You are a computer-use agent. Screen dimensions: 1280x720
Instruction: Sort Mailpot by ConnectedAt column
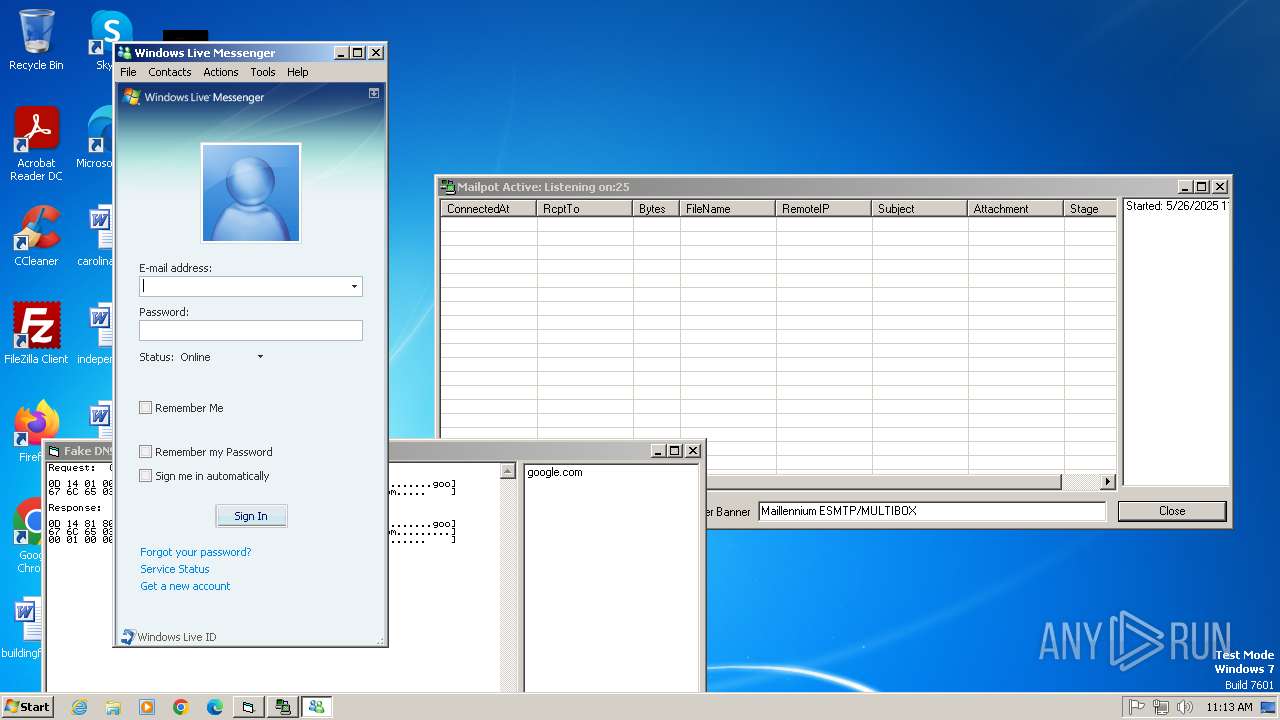pyautogui.click(x=489, y=209)
